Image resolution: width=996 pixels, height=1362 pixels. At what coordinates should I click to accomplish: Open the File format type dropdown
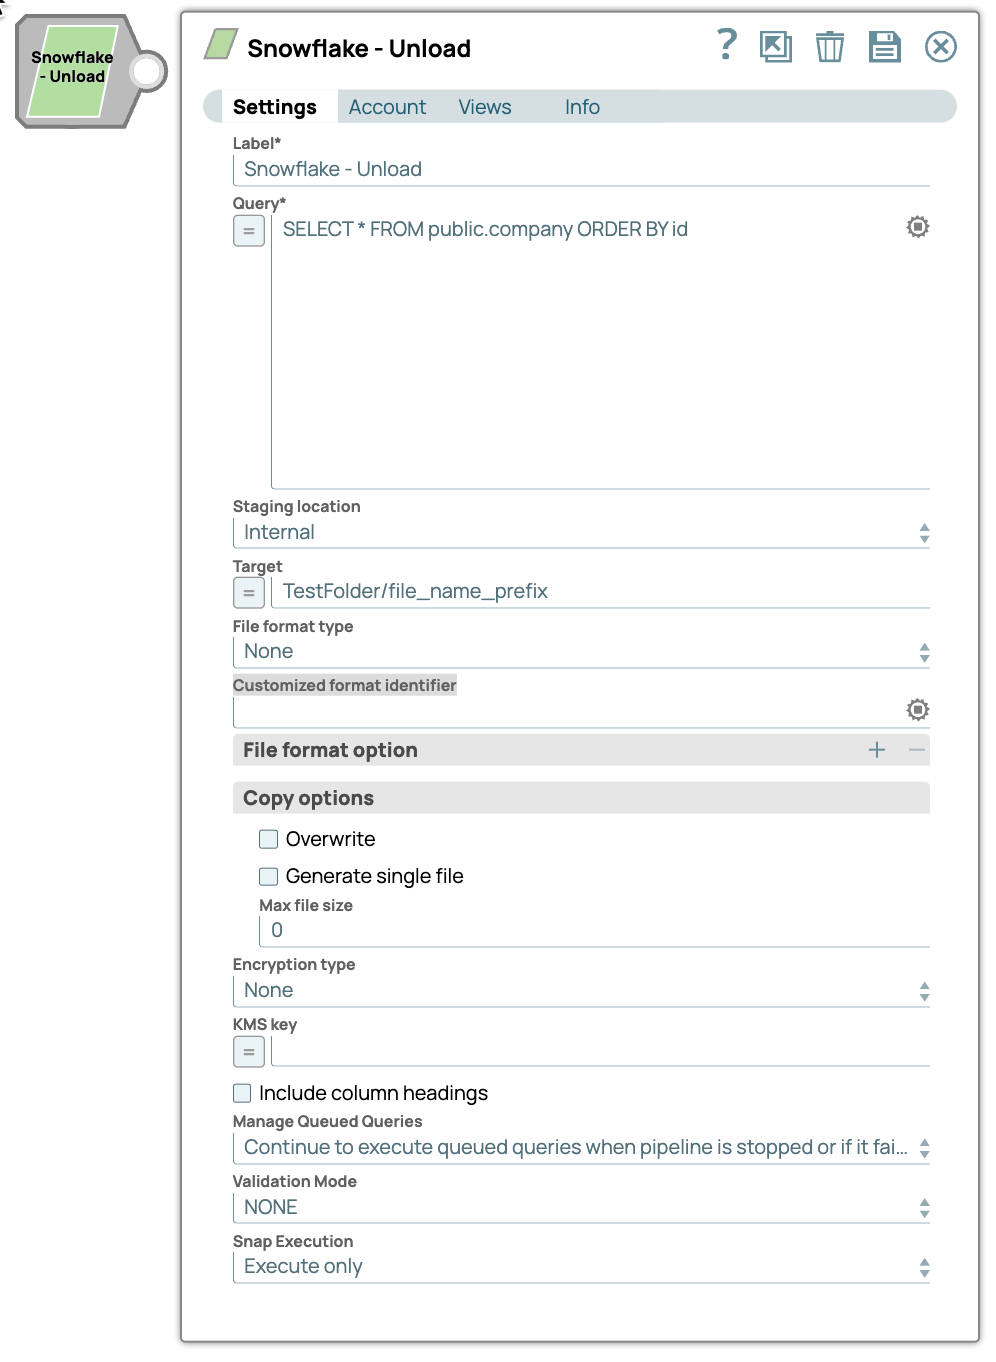[924, 651]
